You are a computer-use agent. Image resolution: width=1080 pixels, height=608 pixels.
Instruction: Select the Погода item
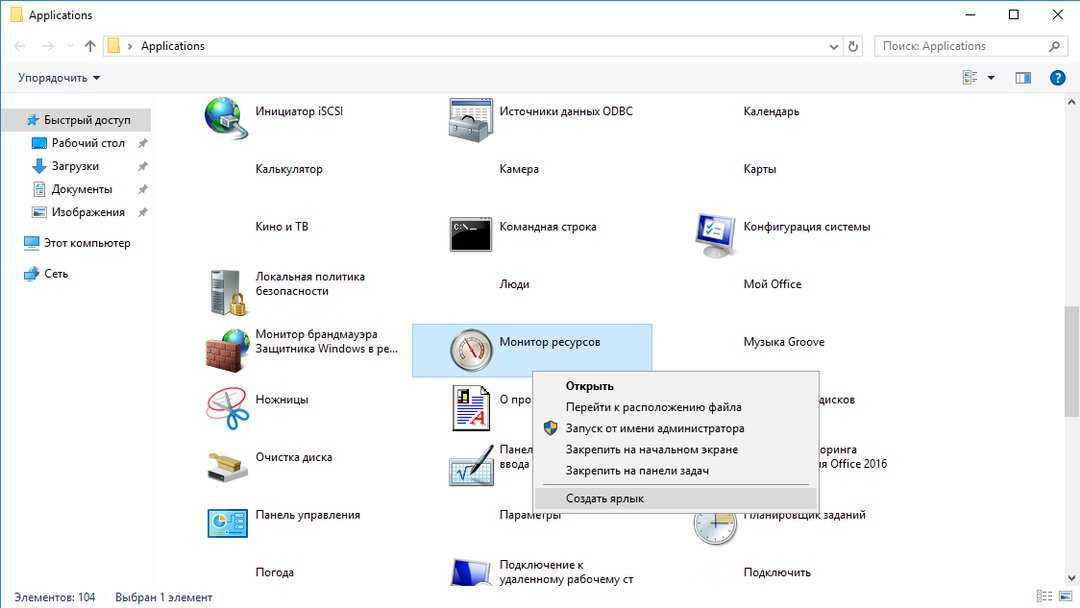click(x=274, y=572)
